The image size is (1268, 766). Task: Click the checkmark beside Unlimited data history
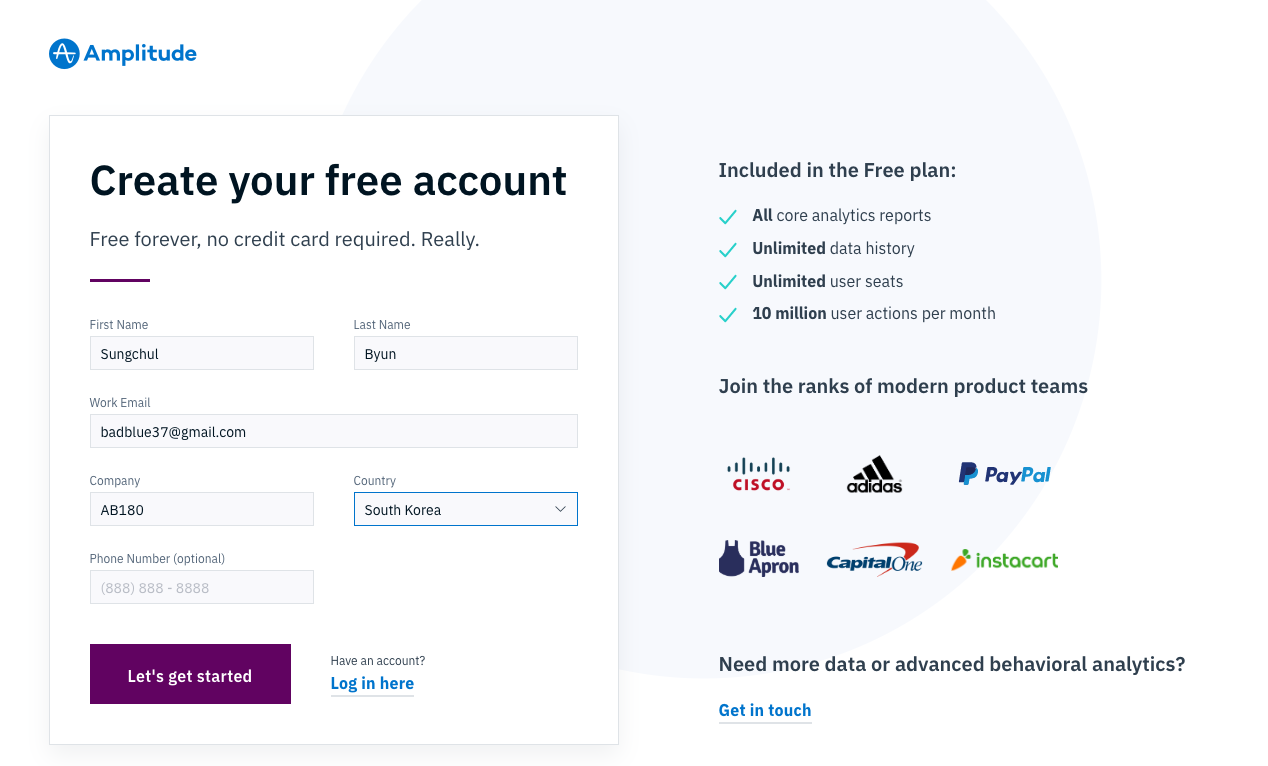728,249
